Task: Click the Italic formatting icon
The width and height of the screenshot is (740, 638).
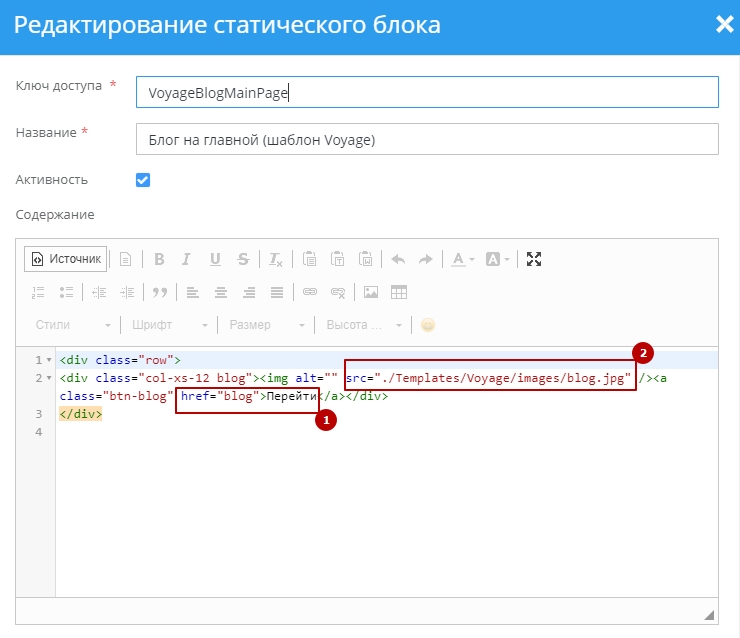Action: [x=186, y=259]
